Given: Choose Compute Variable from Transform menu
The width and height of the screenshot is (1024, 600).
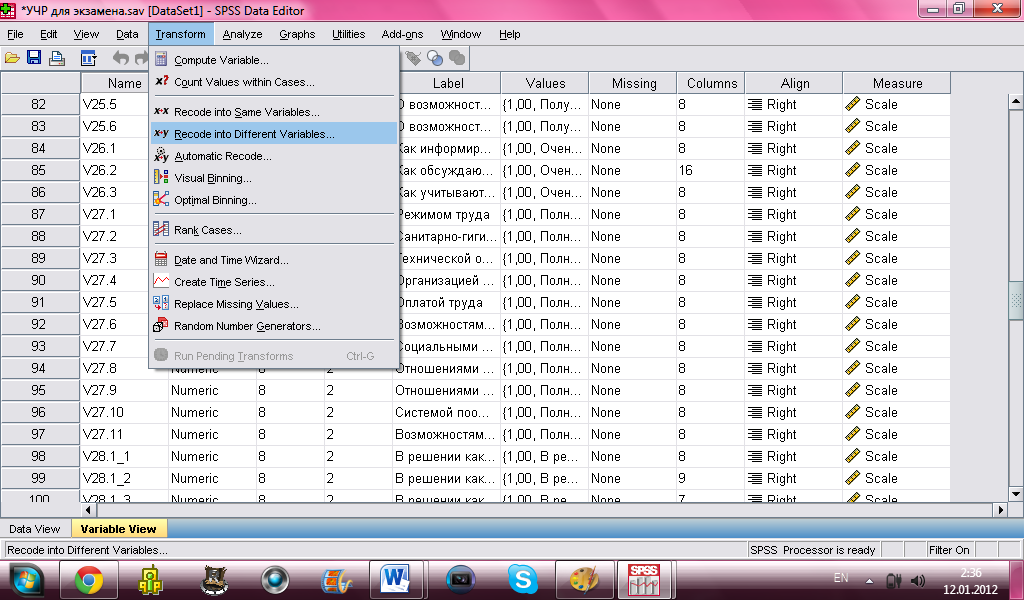Looking at the screenshot, I should click(274, 60).
